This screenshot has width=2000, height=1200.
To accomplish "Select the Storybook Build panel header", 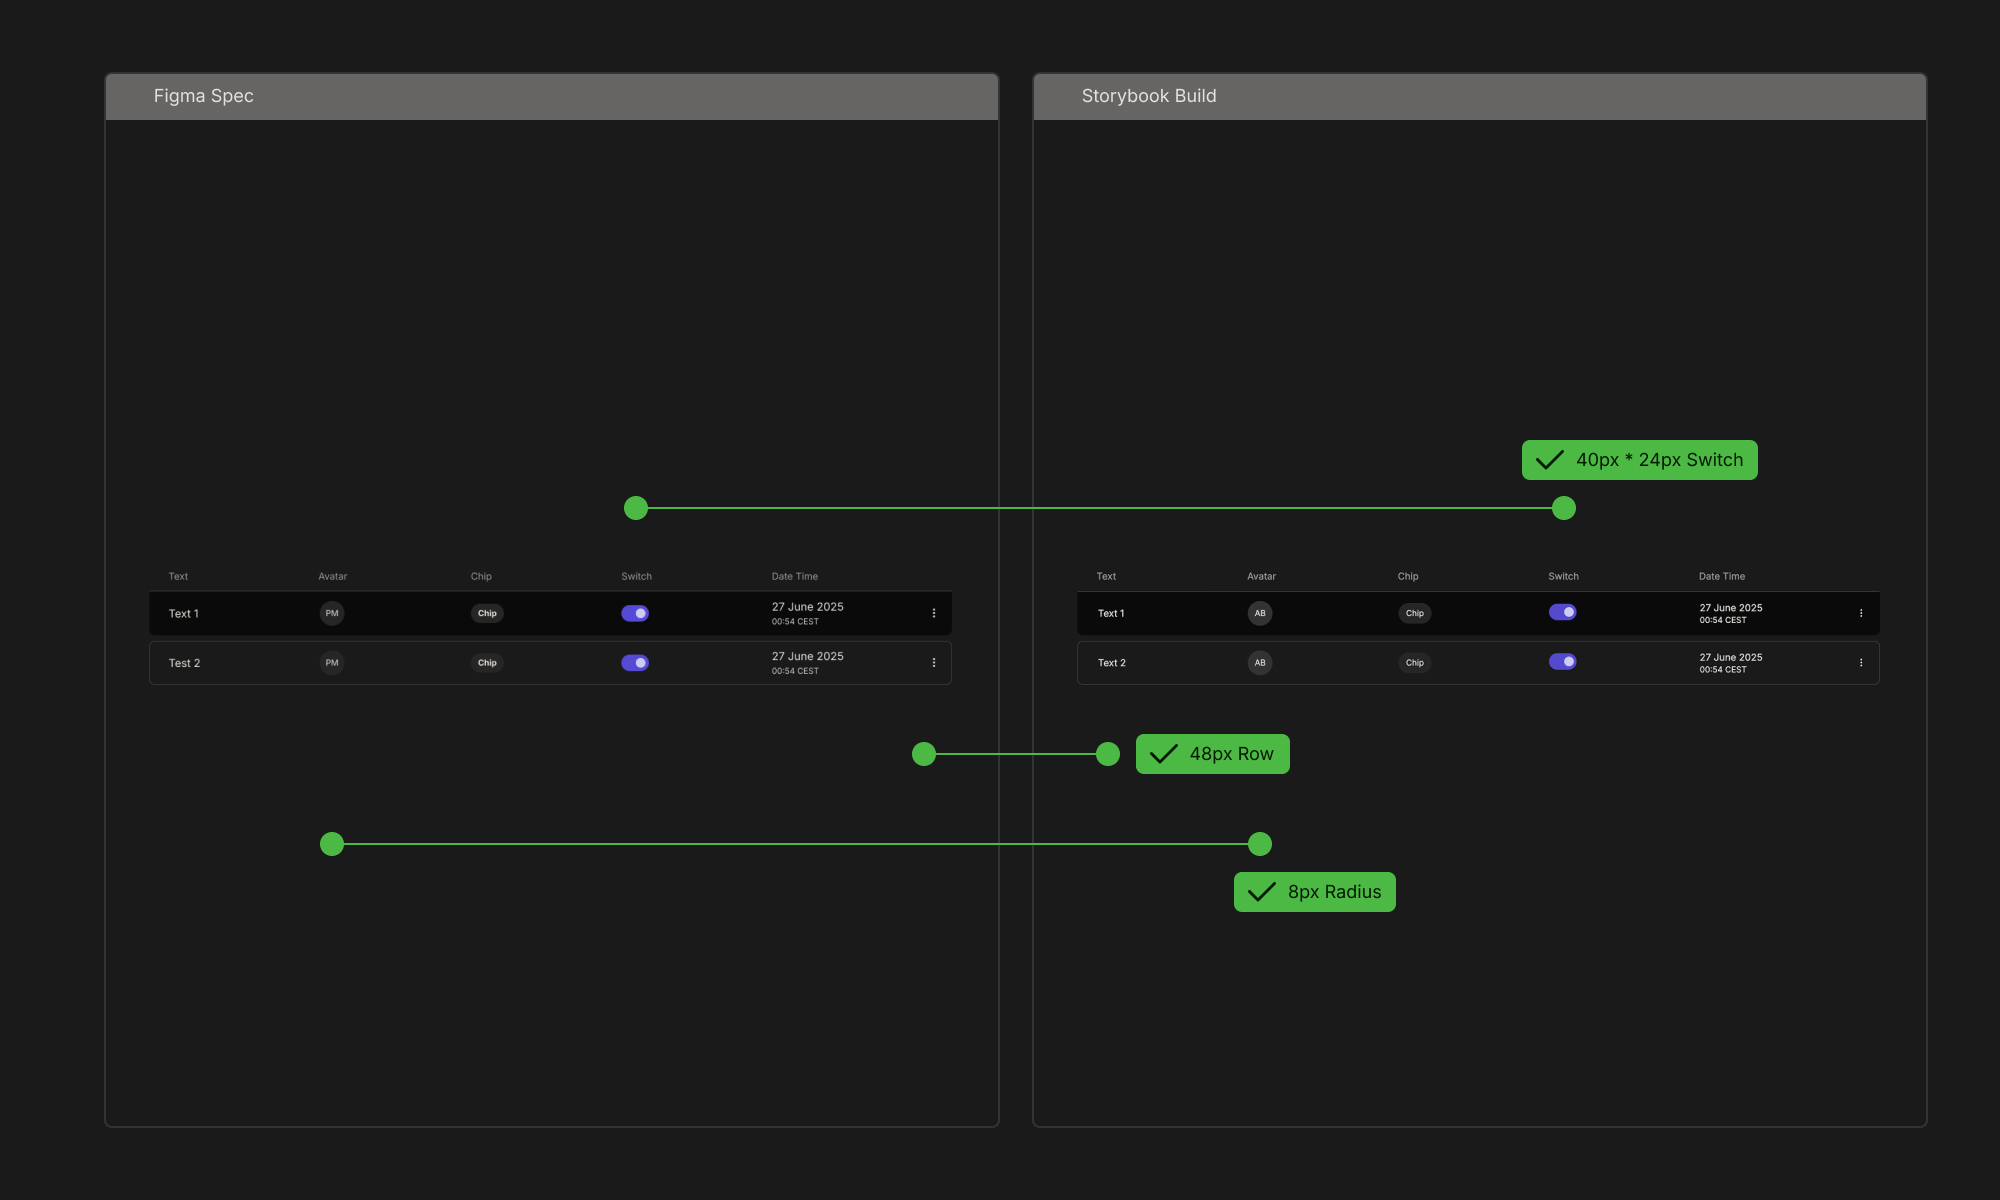I will pos(1149,96).
